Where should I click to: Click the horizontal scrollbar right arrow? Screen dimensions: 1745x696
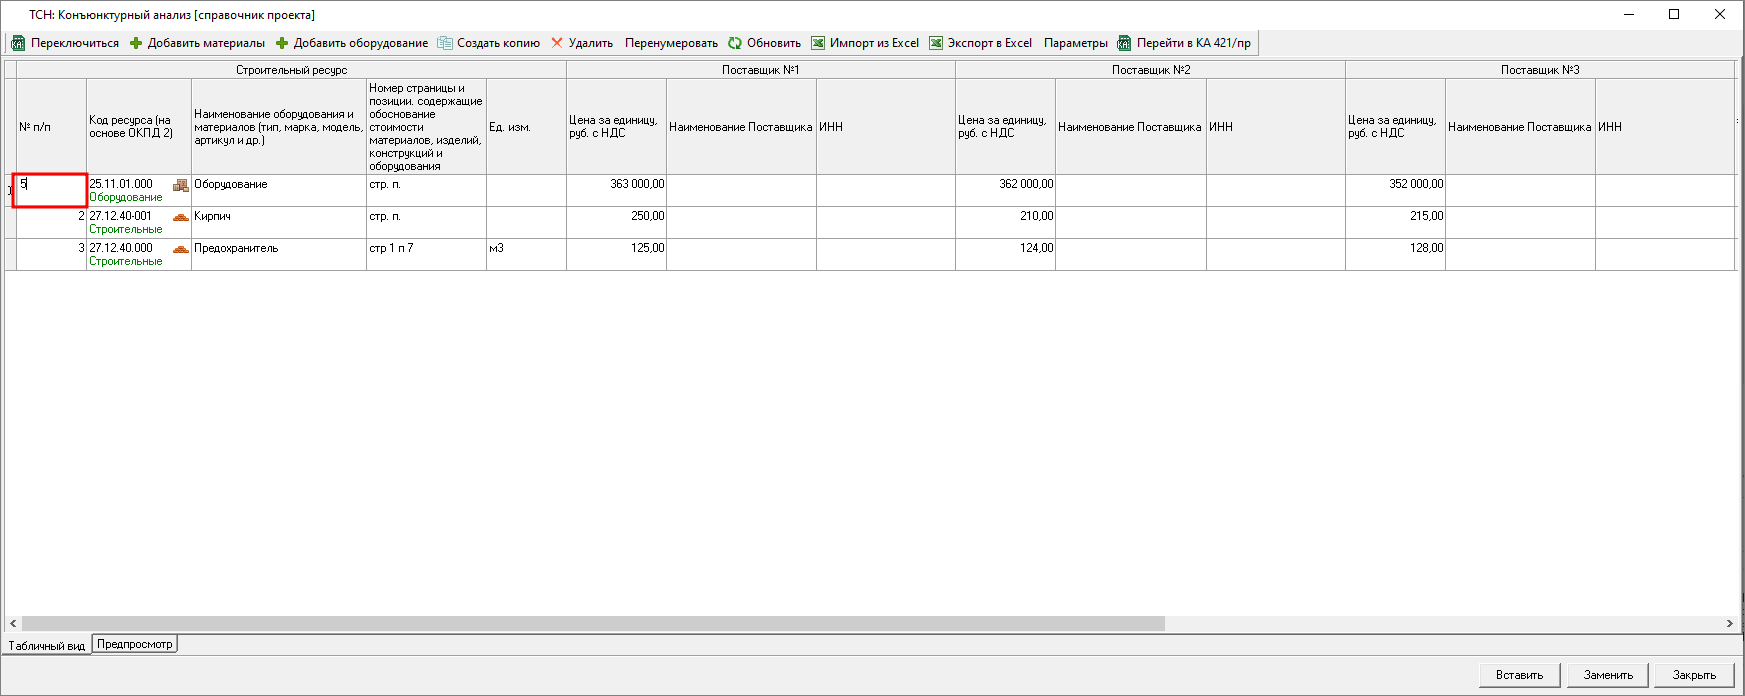[1729, 623]
